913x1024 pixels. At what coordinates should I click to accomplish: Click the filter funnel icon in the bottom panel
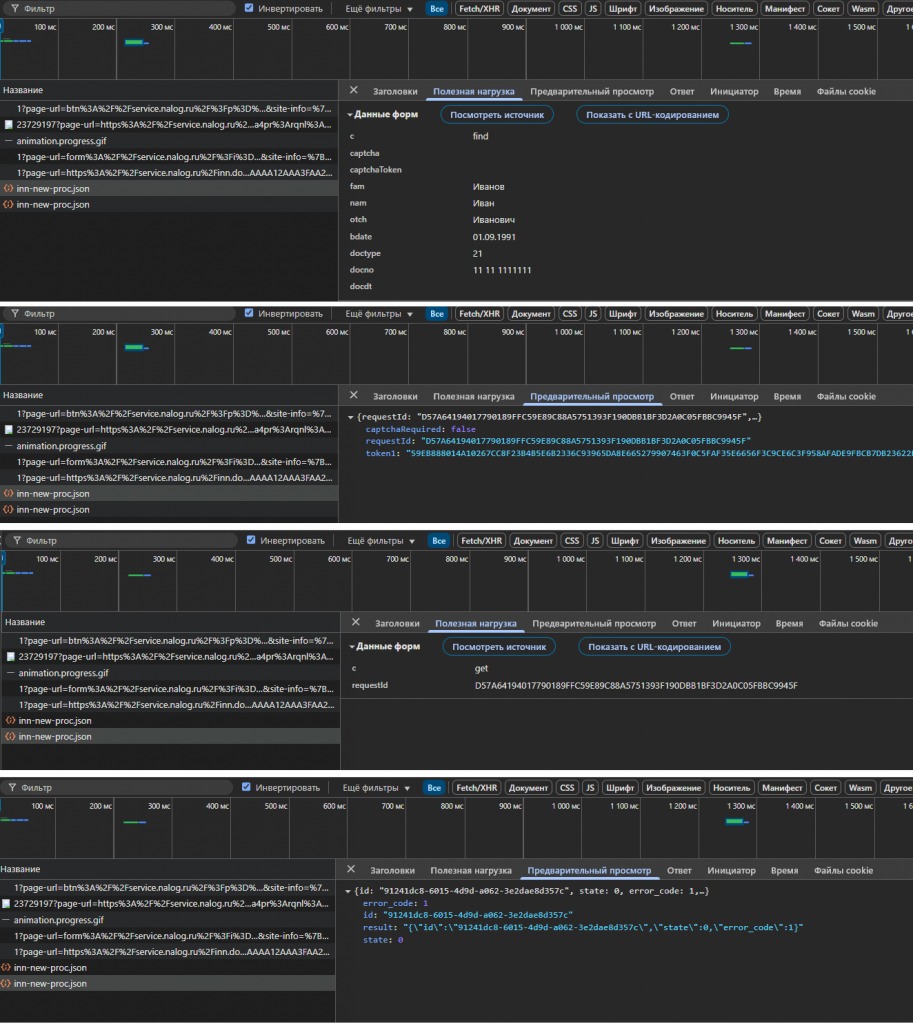point(12,788)
